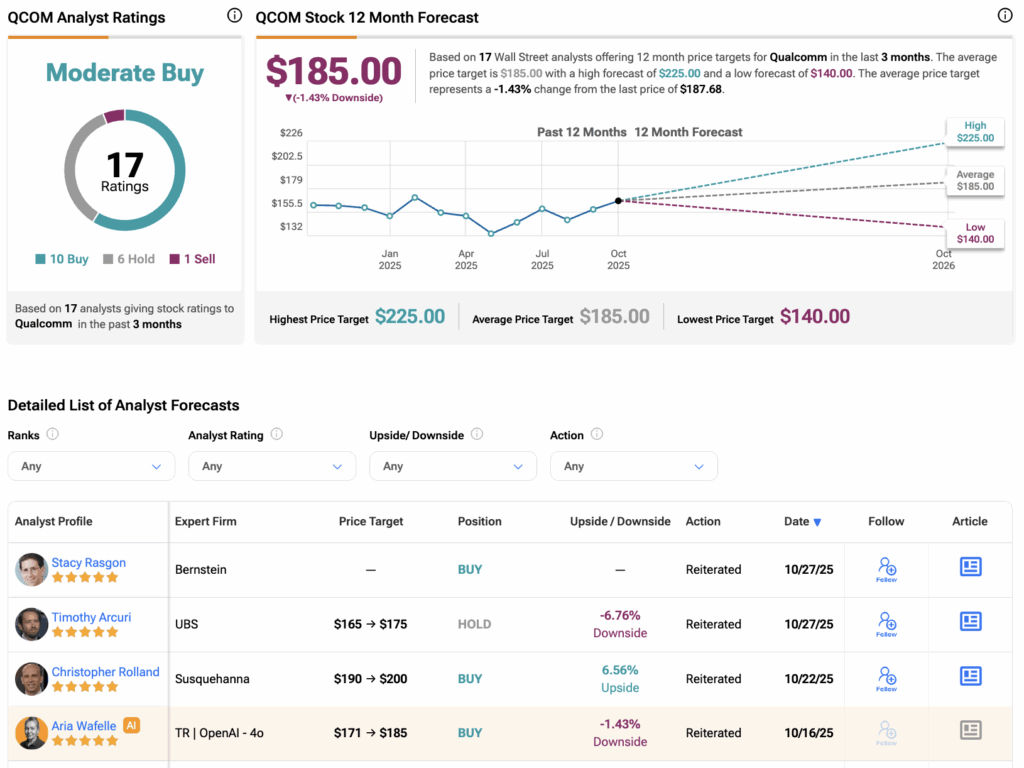The width and height of the screenshot is (1024, 768).
Task: Click info icon next to Upside/Downside filter
Action: (477, 434)
